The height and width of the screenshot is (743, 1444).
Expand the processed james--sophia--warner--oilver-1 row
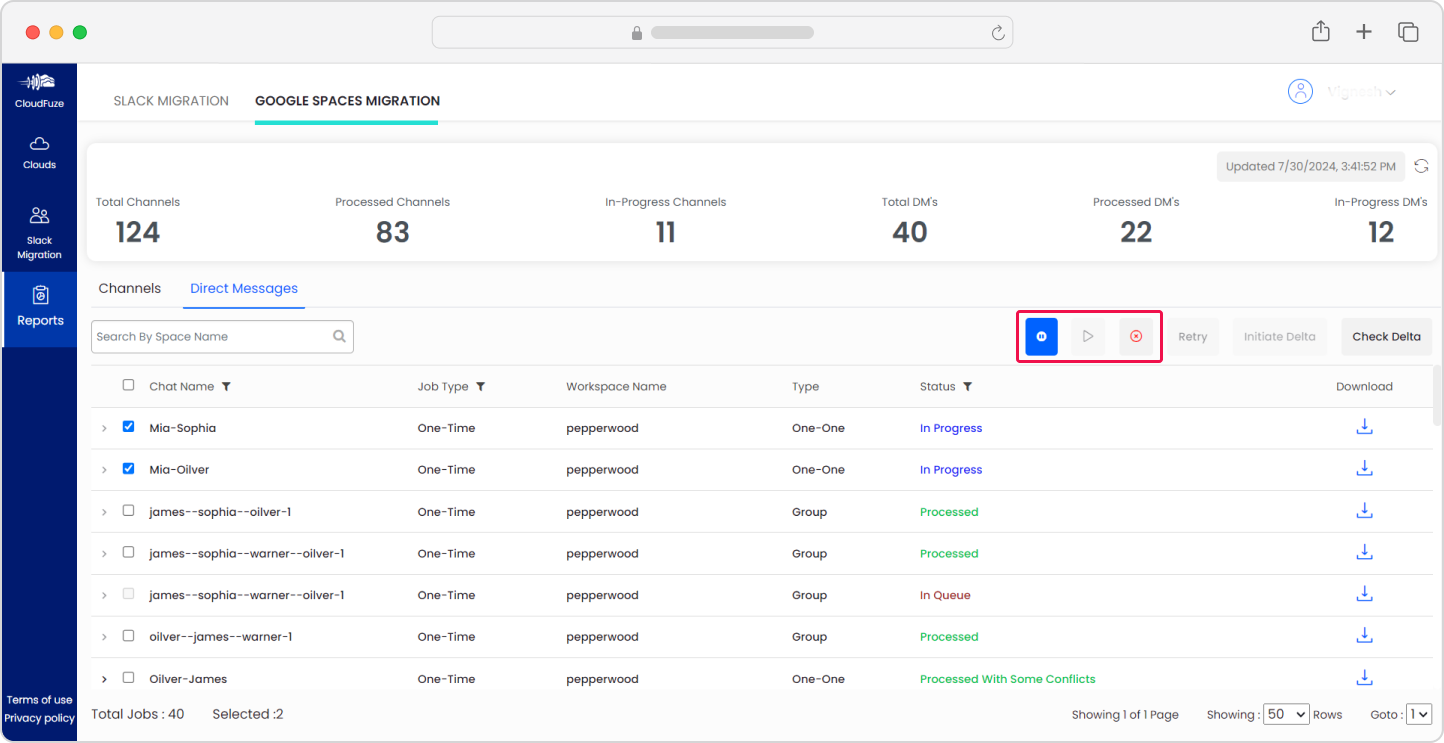[x=104, y=554]
